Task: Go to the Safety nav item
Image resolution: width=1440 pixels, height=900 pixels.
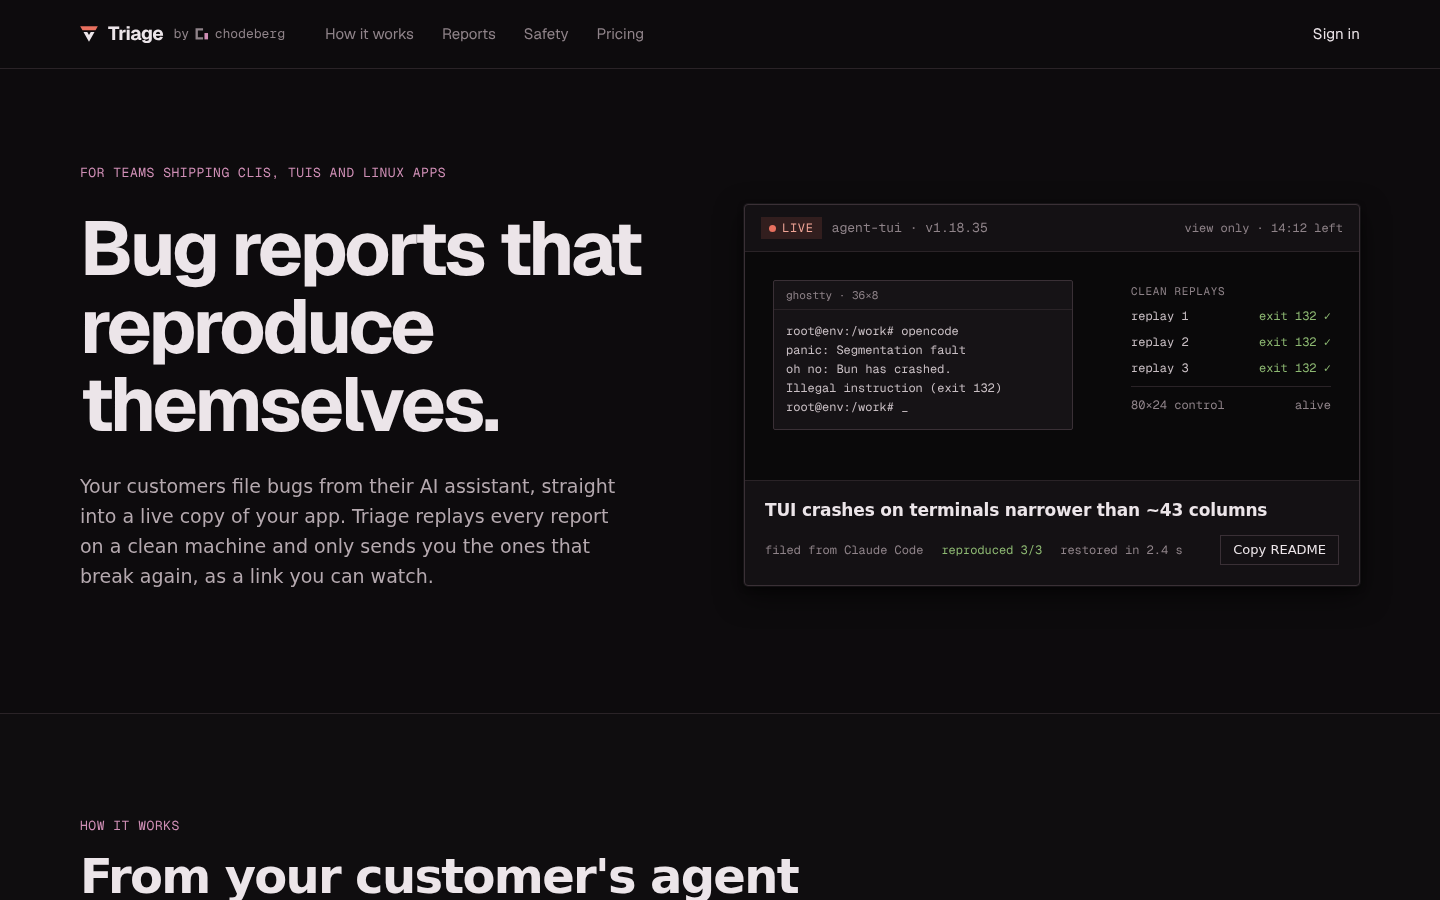Action: 546,34
